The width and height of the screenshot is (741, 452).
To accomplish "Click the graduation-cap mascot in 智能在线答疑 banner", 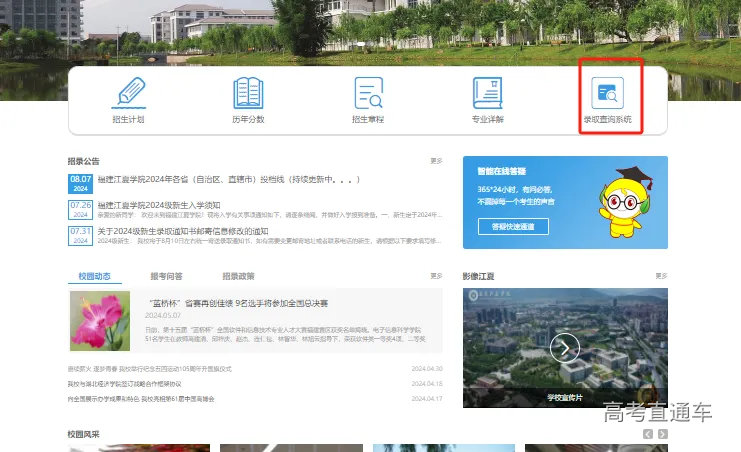I will point(625,202).
